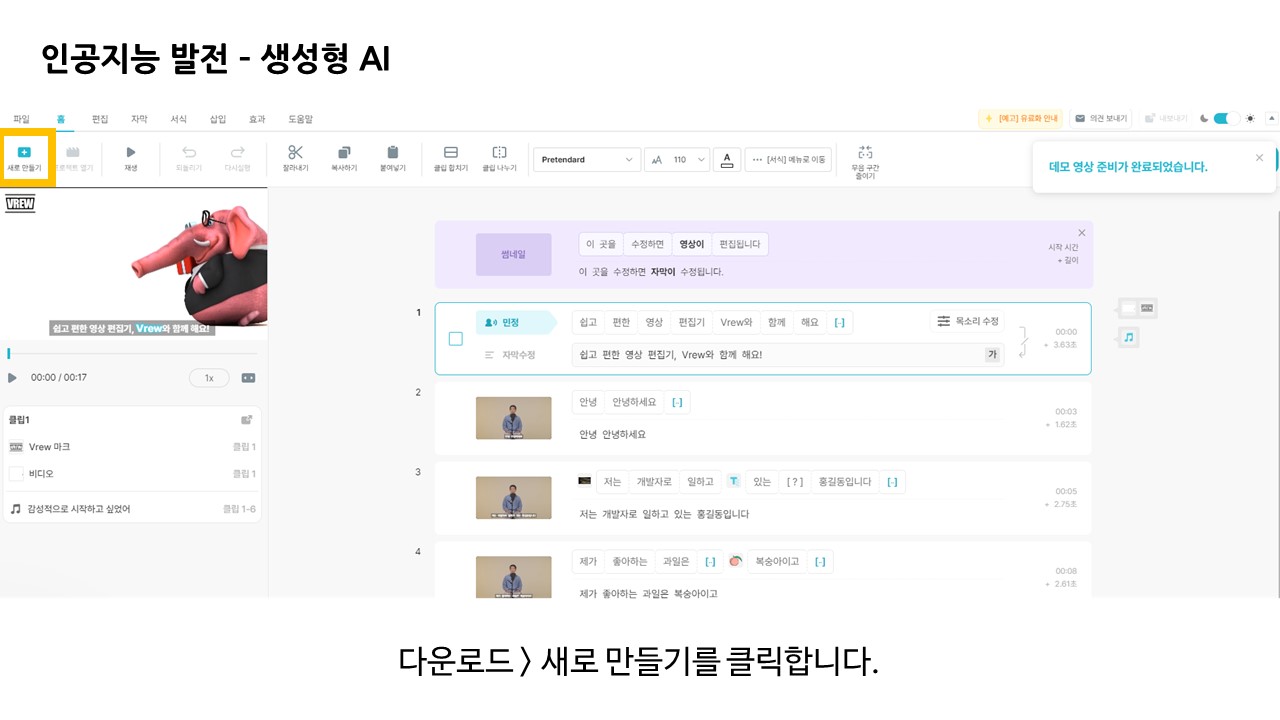Screen dimensions: 1280x720
Task: Open the 자막 menu tab
Action: coord(139,119)
